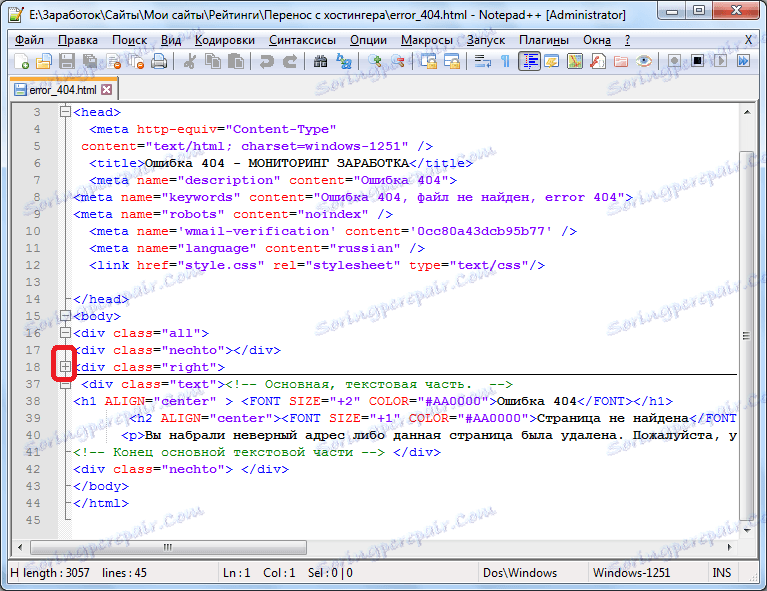Run macro multiple times icon
Screen dimensions: 767x591
pyautogui.click(x=744, y=62)
